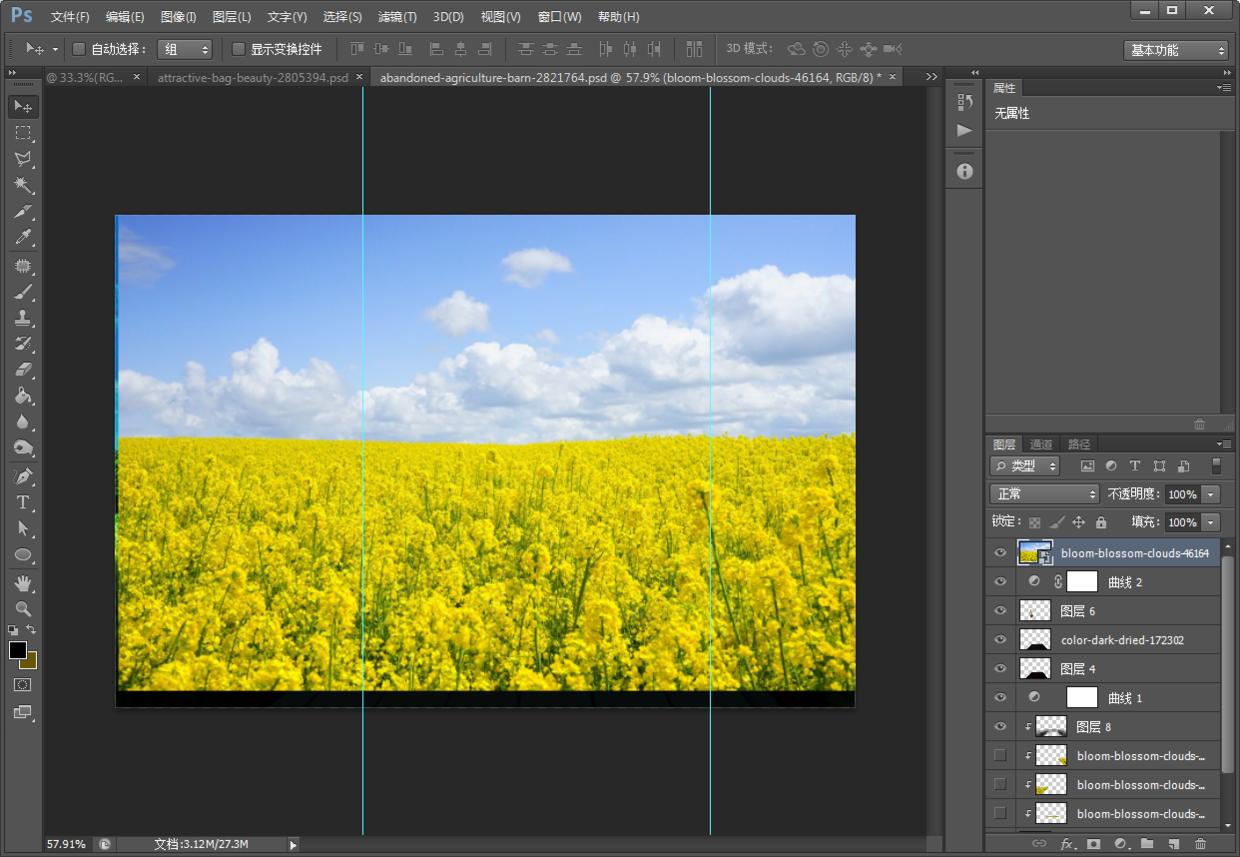Switch to the 通道 tab
Screen dimensions: 1240x857
coord(1041,444)
